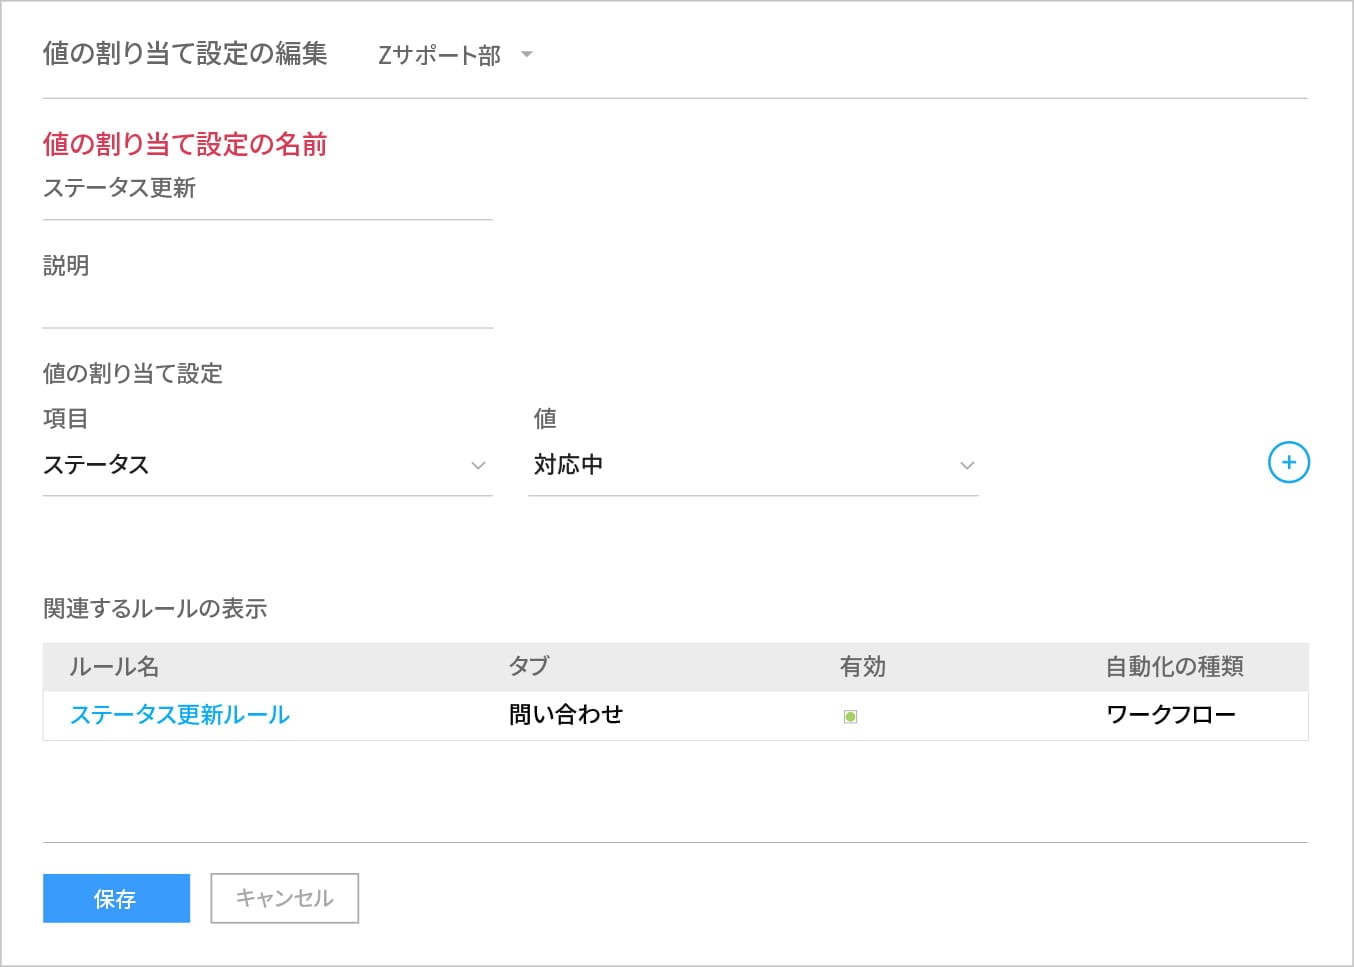Select the 問い合わせ cell in rule row
This screenshot has height=967, width=1354.
pos(566,715)
